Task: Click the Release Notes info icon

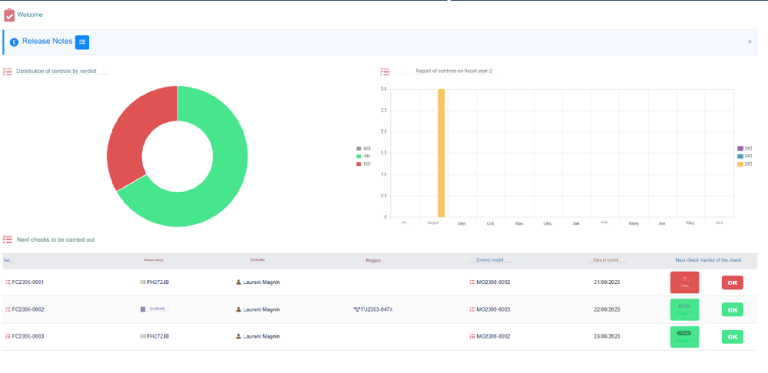Action: [14, 42]
